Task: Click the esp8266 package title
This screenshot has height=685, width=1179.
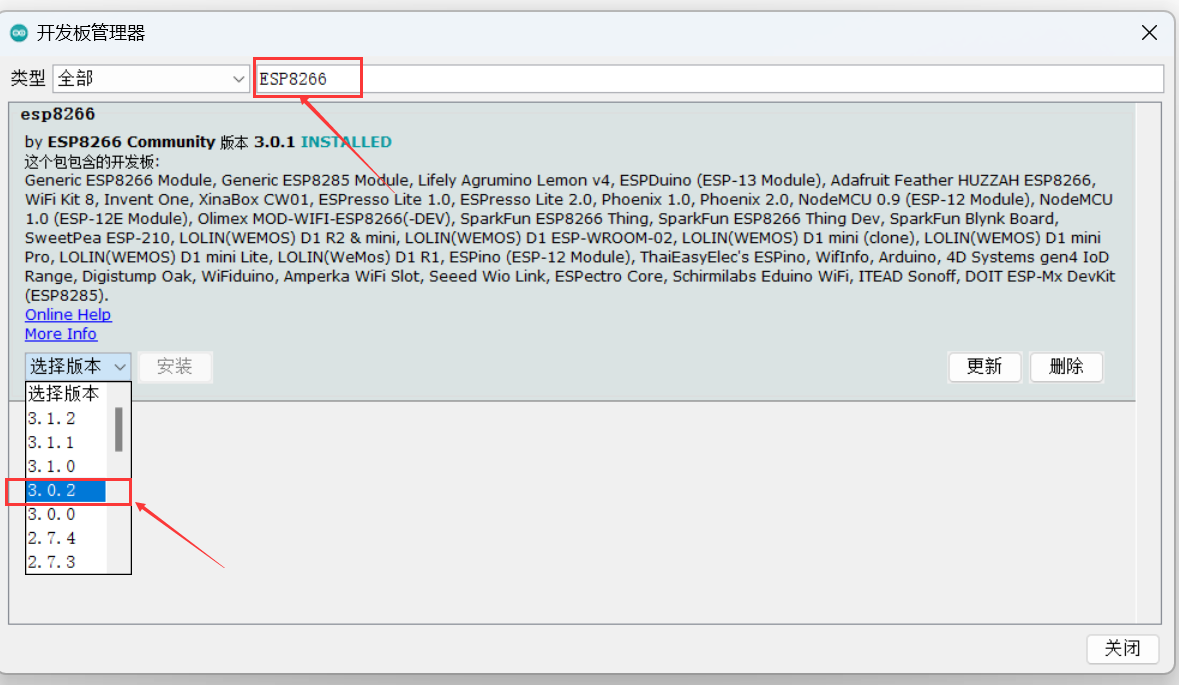Action: (x=58, y=114)
